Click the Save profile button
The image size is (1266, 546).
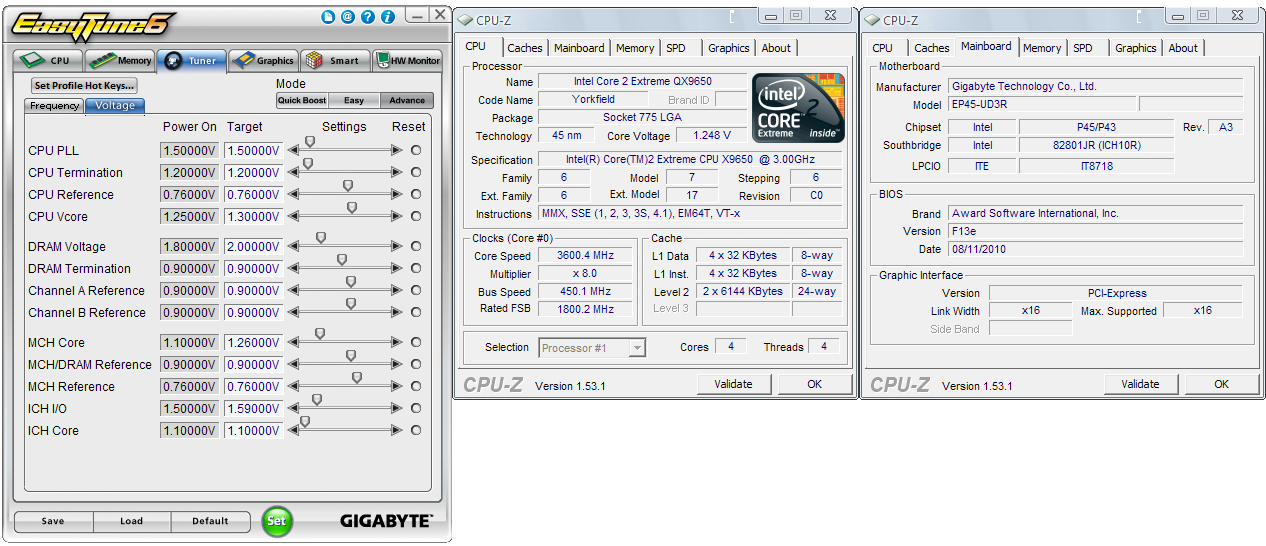(x=53, y=521)
